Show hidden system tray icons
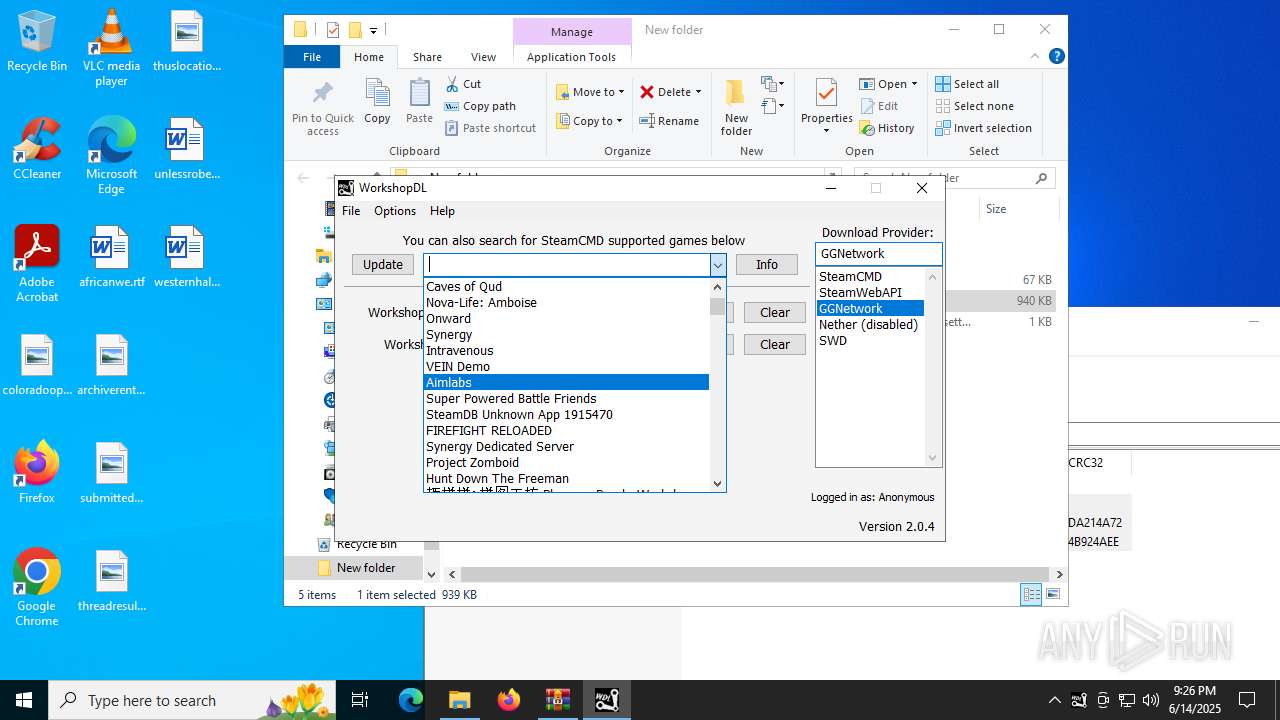Screen dimensions: 1280x720 1054,700
